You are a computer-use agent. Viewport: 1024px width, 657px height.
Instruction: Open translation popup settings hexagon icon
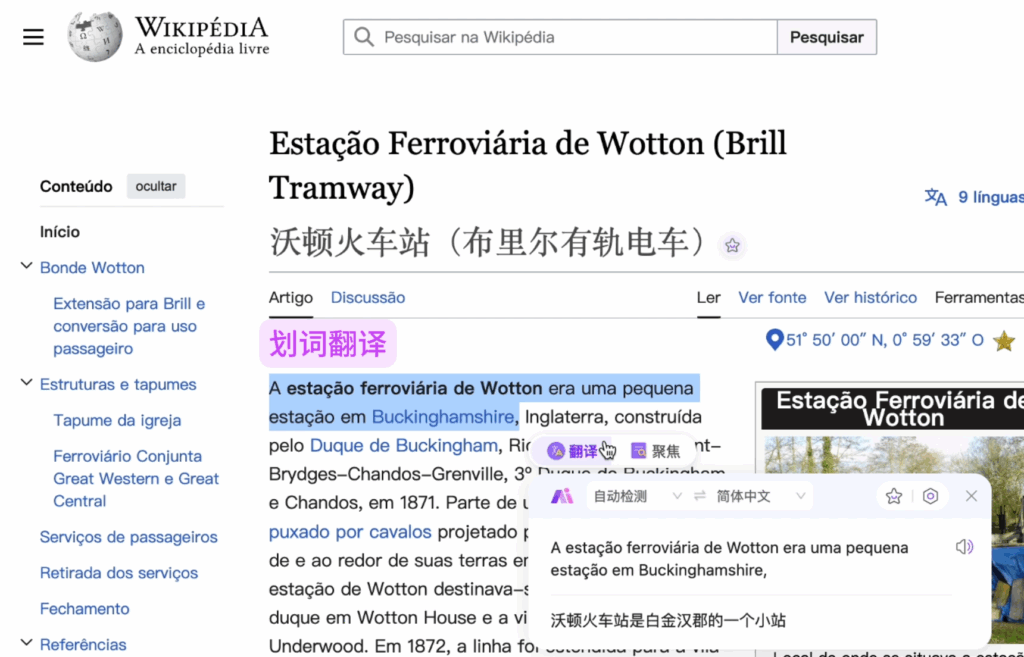[931, 496]
